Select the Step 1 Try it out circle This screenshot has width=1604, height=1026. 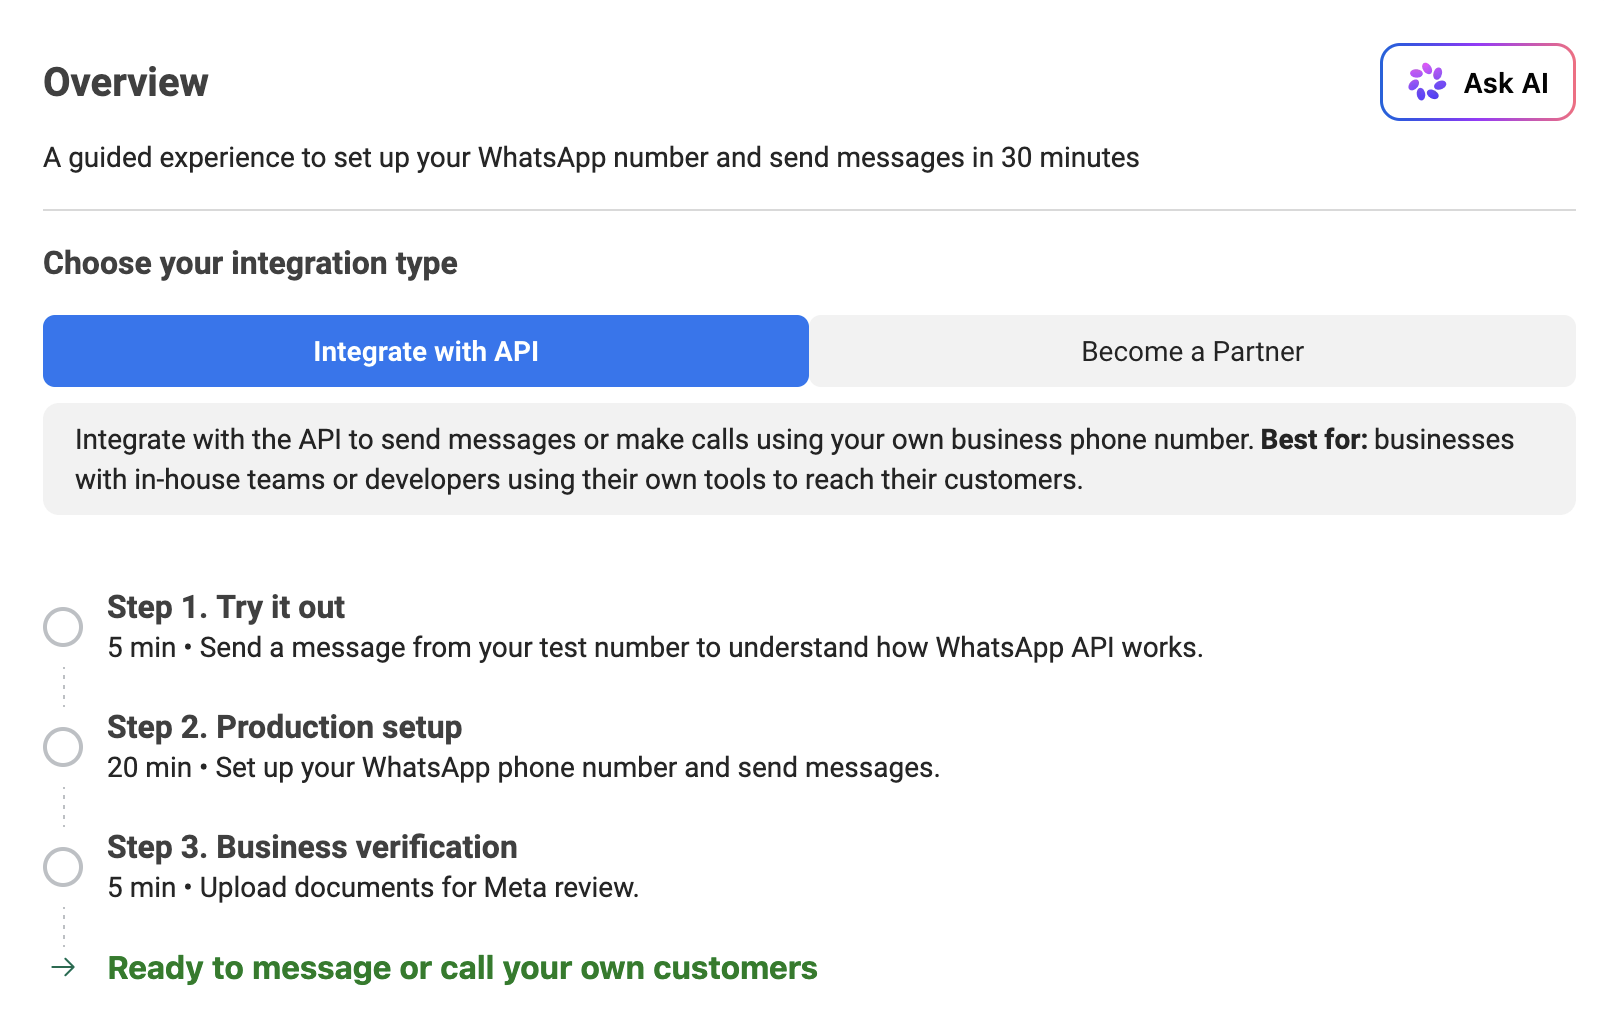[63, 627]
